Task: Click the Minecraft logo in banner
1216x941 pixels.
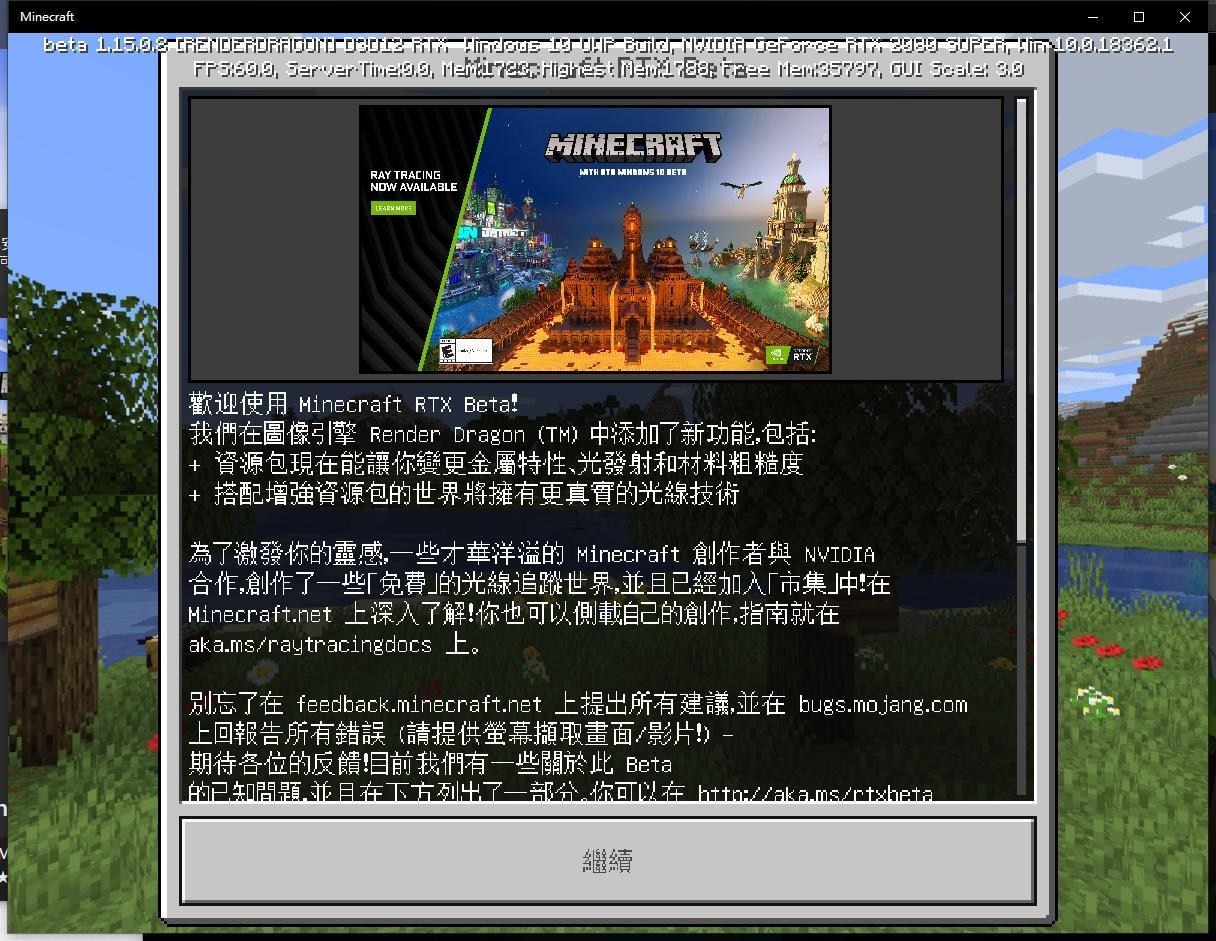Action: point(633,147)
